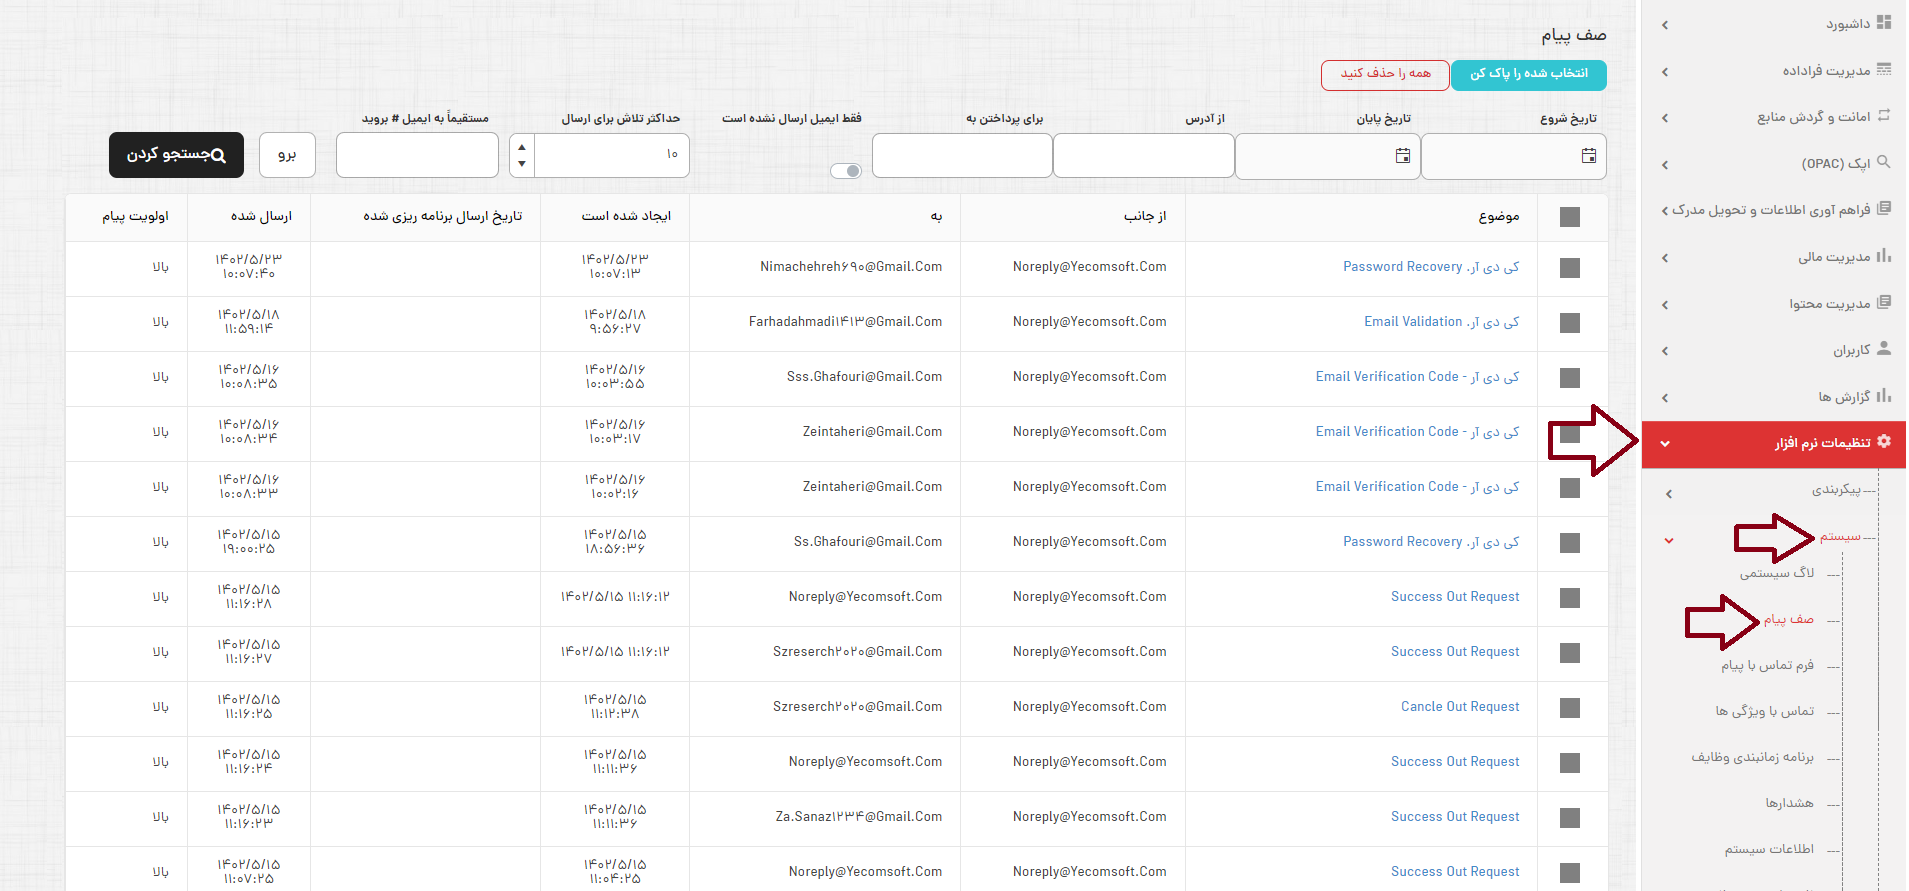Select checkbox for Nimachehreh Password Recovery row

click(x=1570, y=268)
